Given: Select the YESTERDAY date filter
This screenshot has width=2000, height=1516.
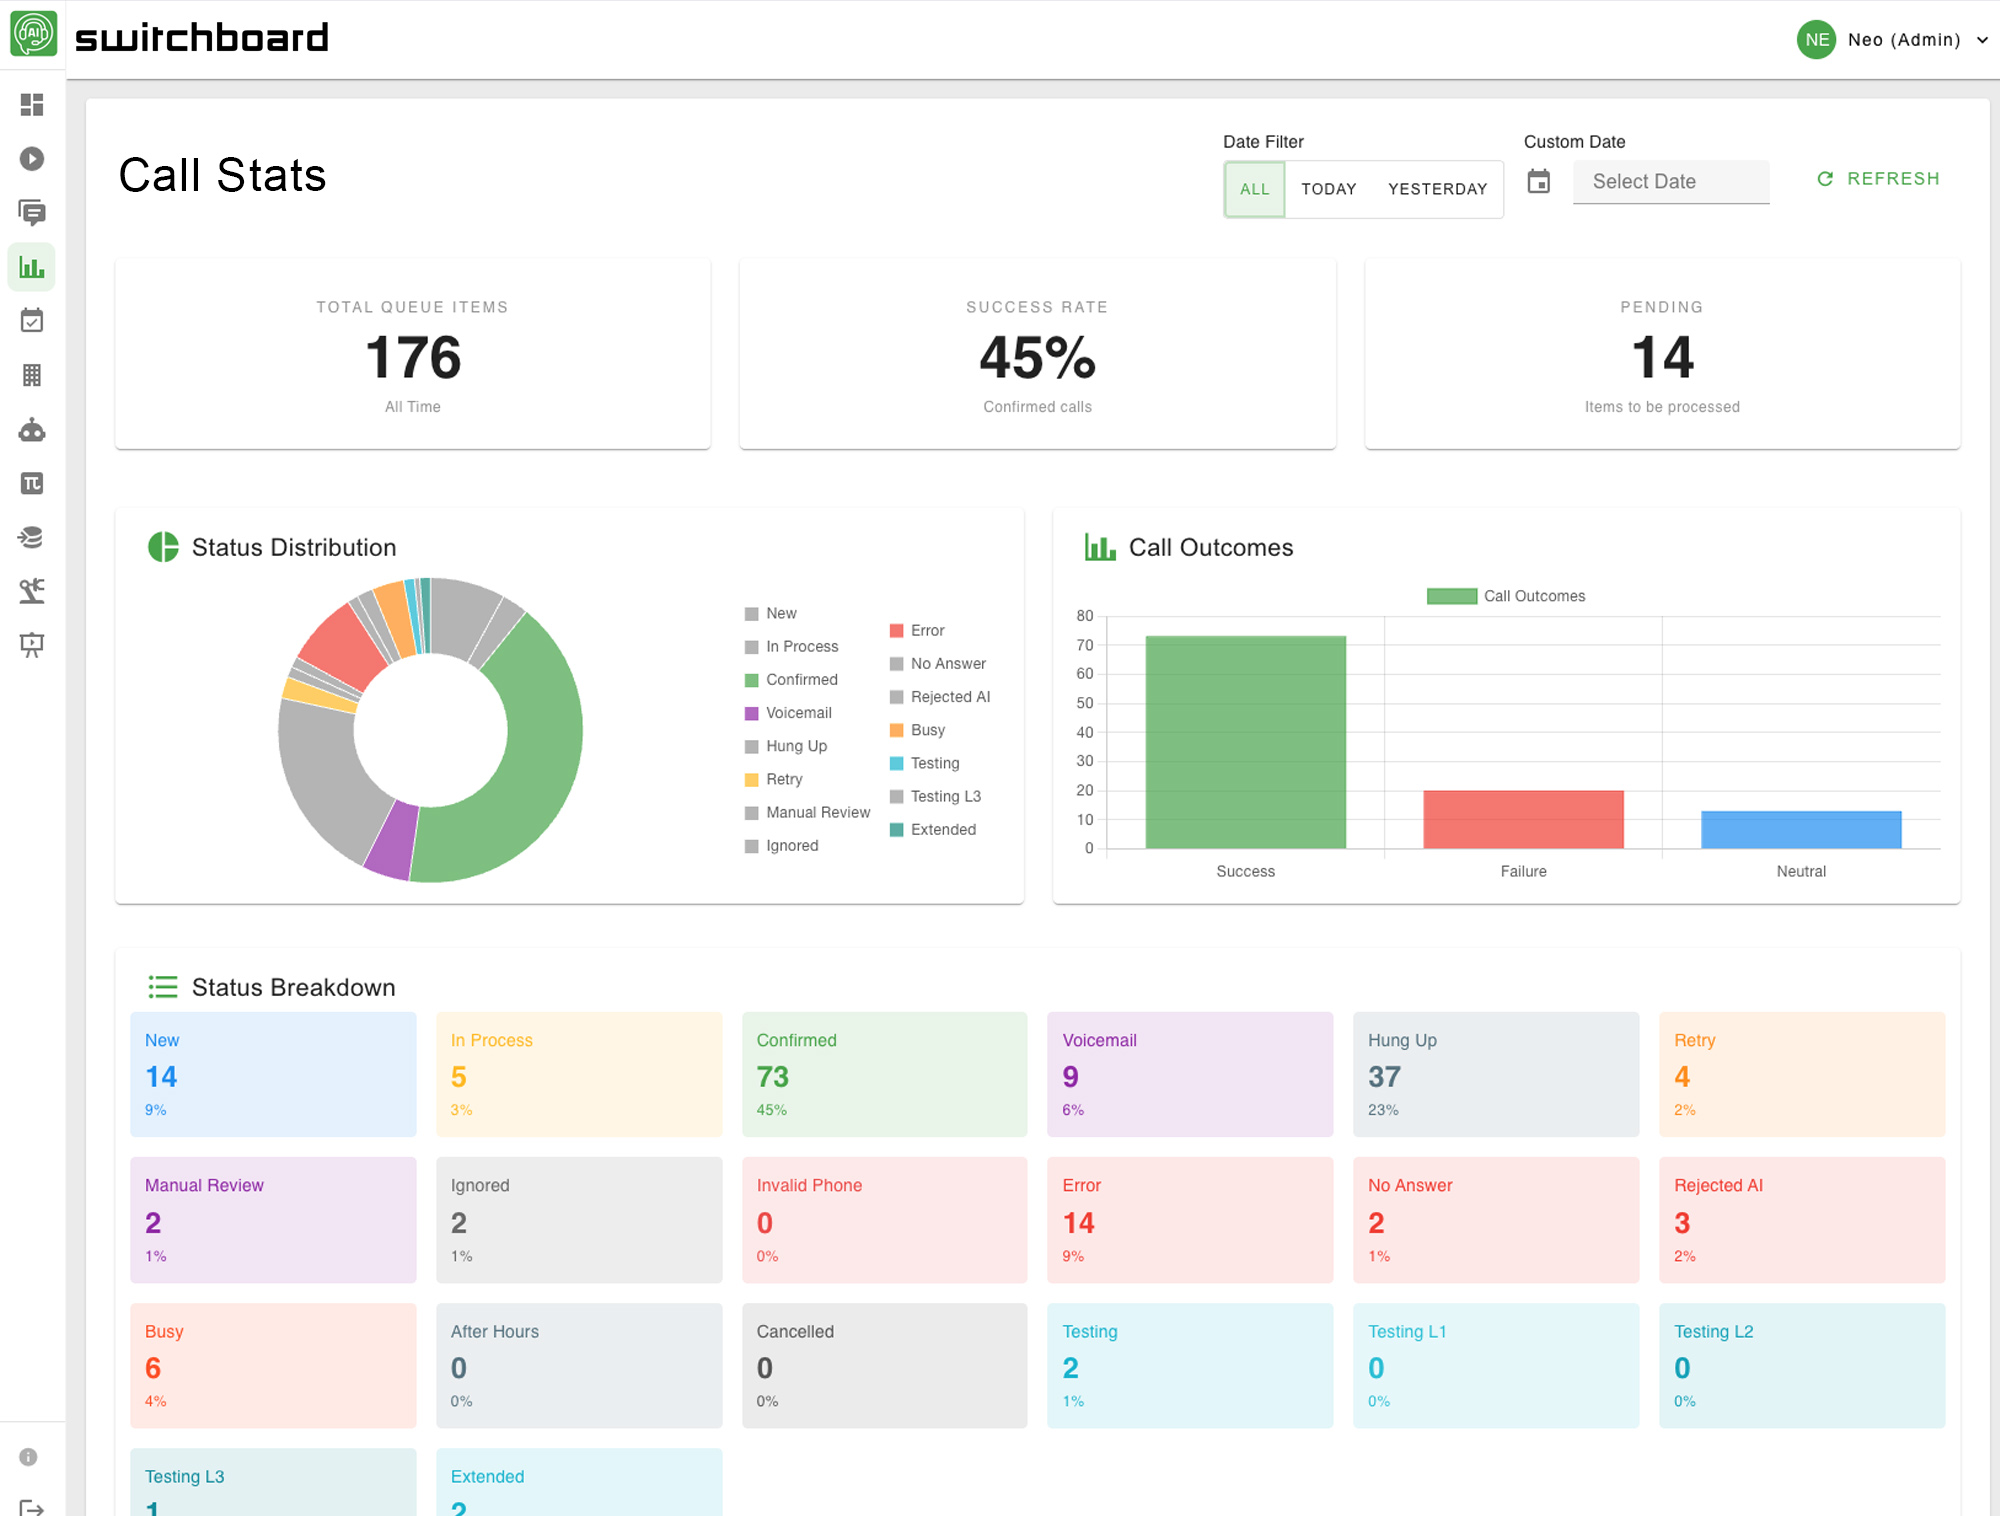Looking at the screenshot, I should point(1437,189).
